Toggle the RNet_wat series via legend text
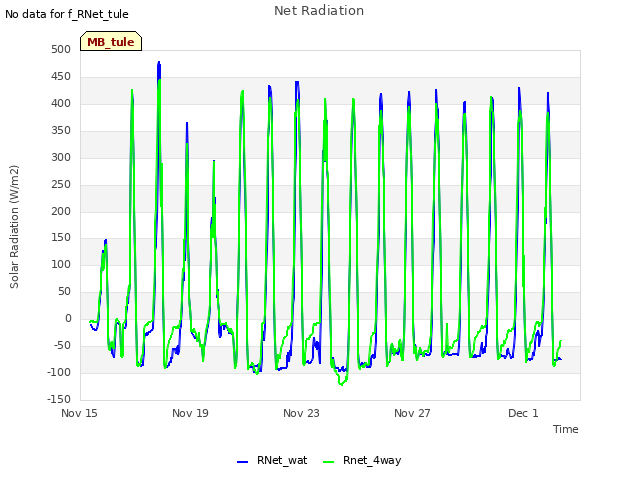 [282, 460]
